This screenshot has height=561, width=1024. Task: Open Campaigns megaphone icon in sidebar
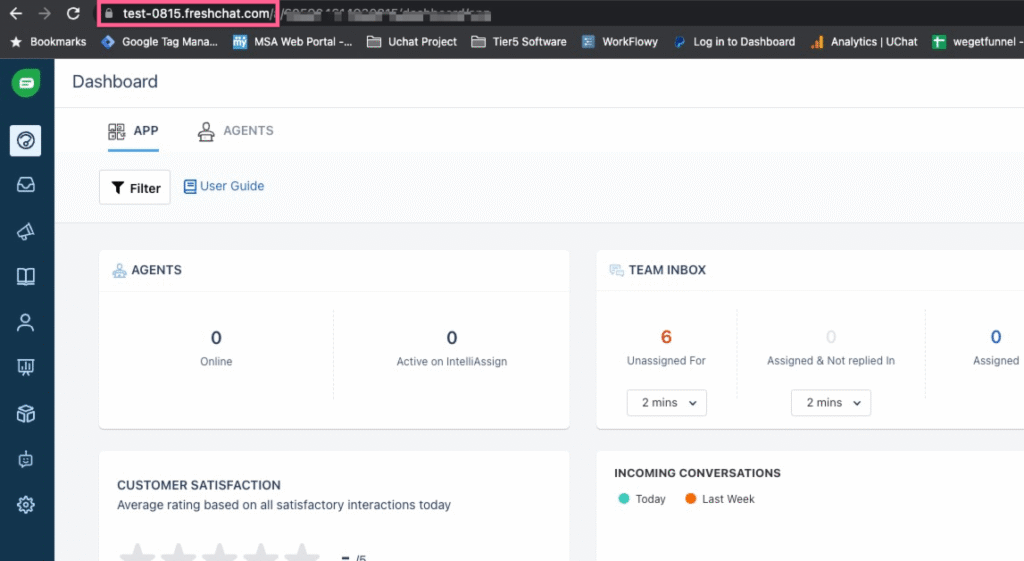(x=26, y=231)
